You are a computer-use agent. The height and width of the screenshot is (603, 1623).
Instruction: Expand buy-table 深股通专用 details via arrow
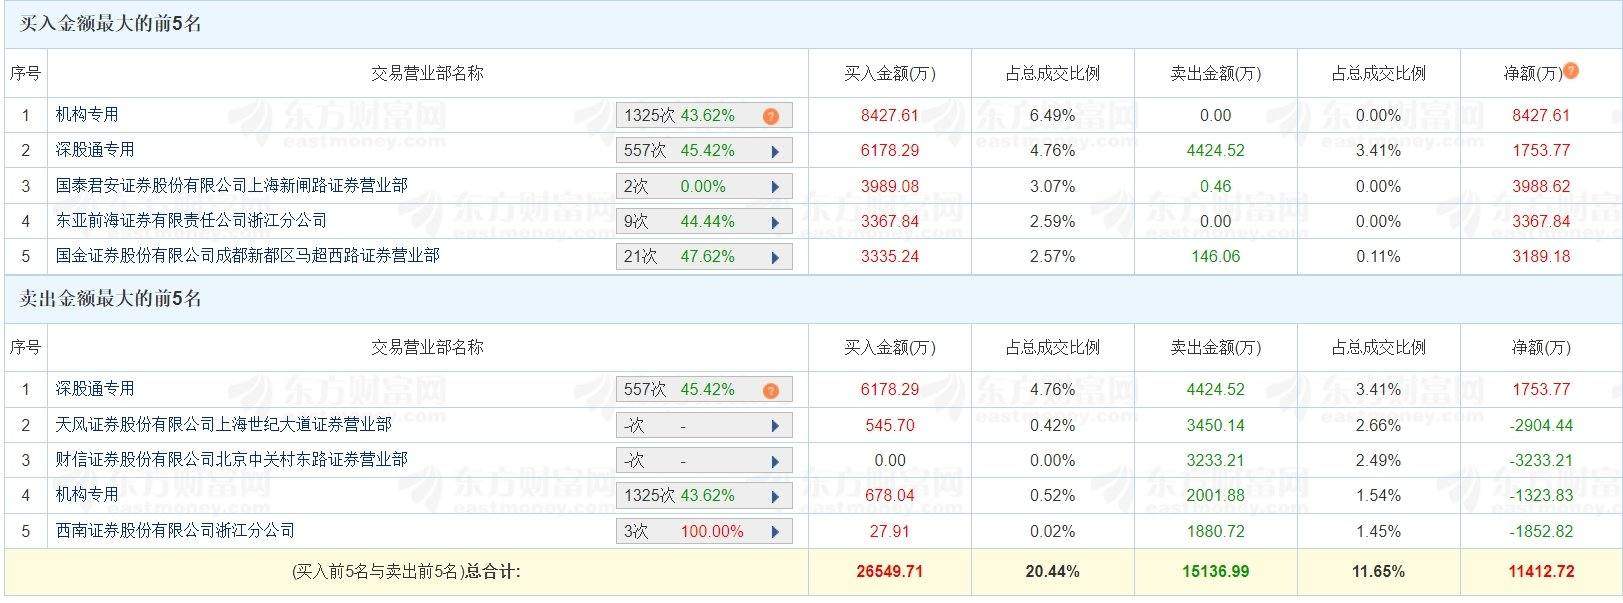click(774, 152)
